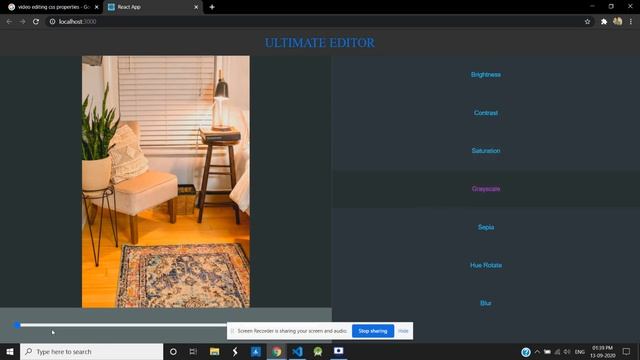
Task: Hide the screen sharing notification bar
Action: coord(403,331)
